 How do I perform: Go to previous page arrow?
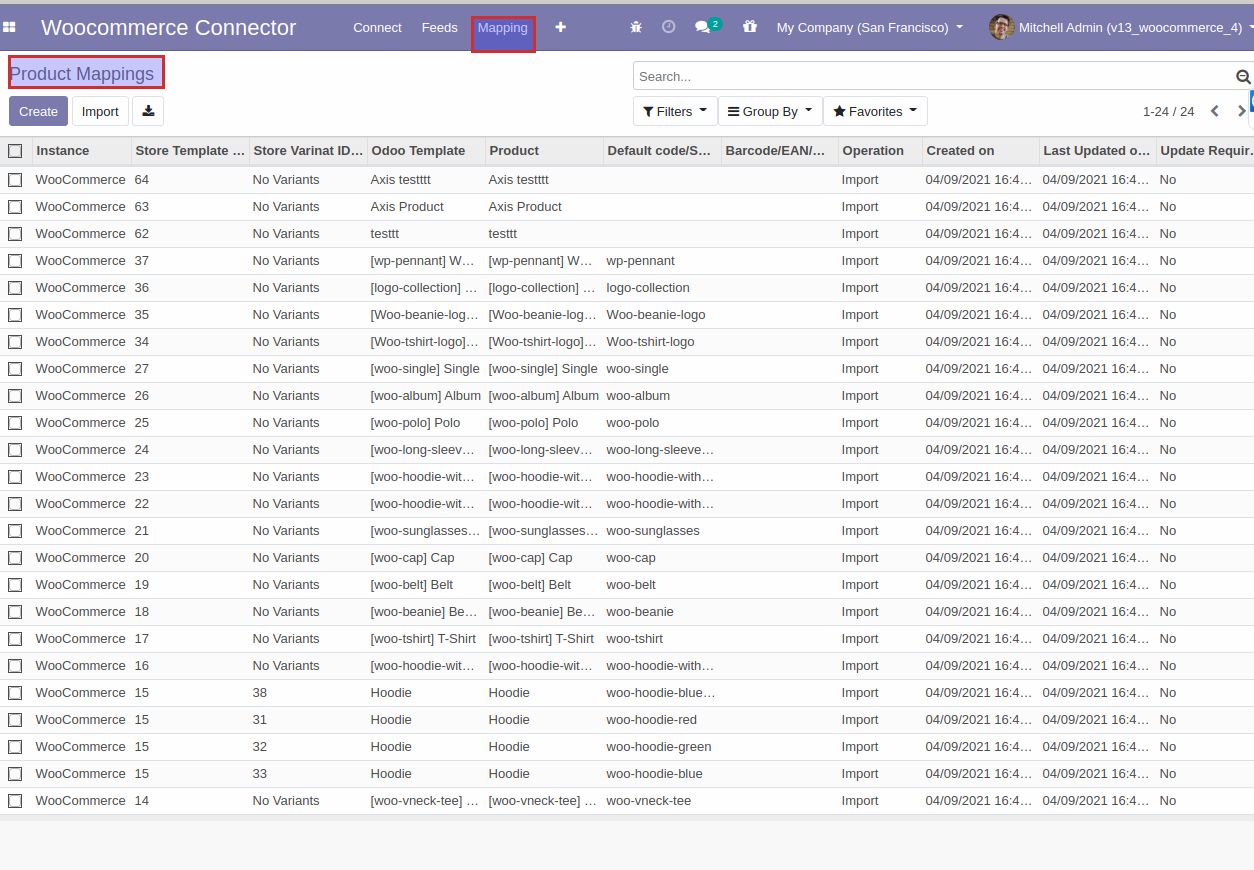pyautogui.click(x=1215, y=111)
